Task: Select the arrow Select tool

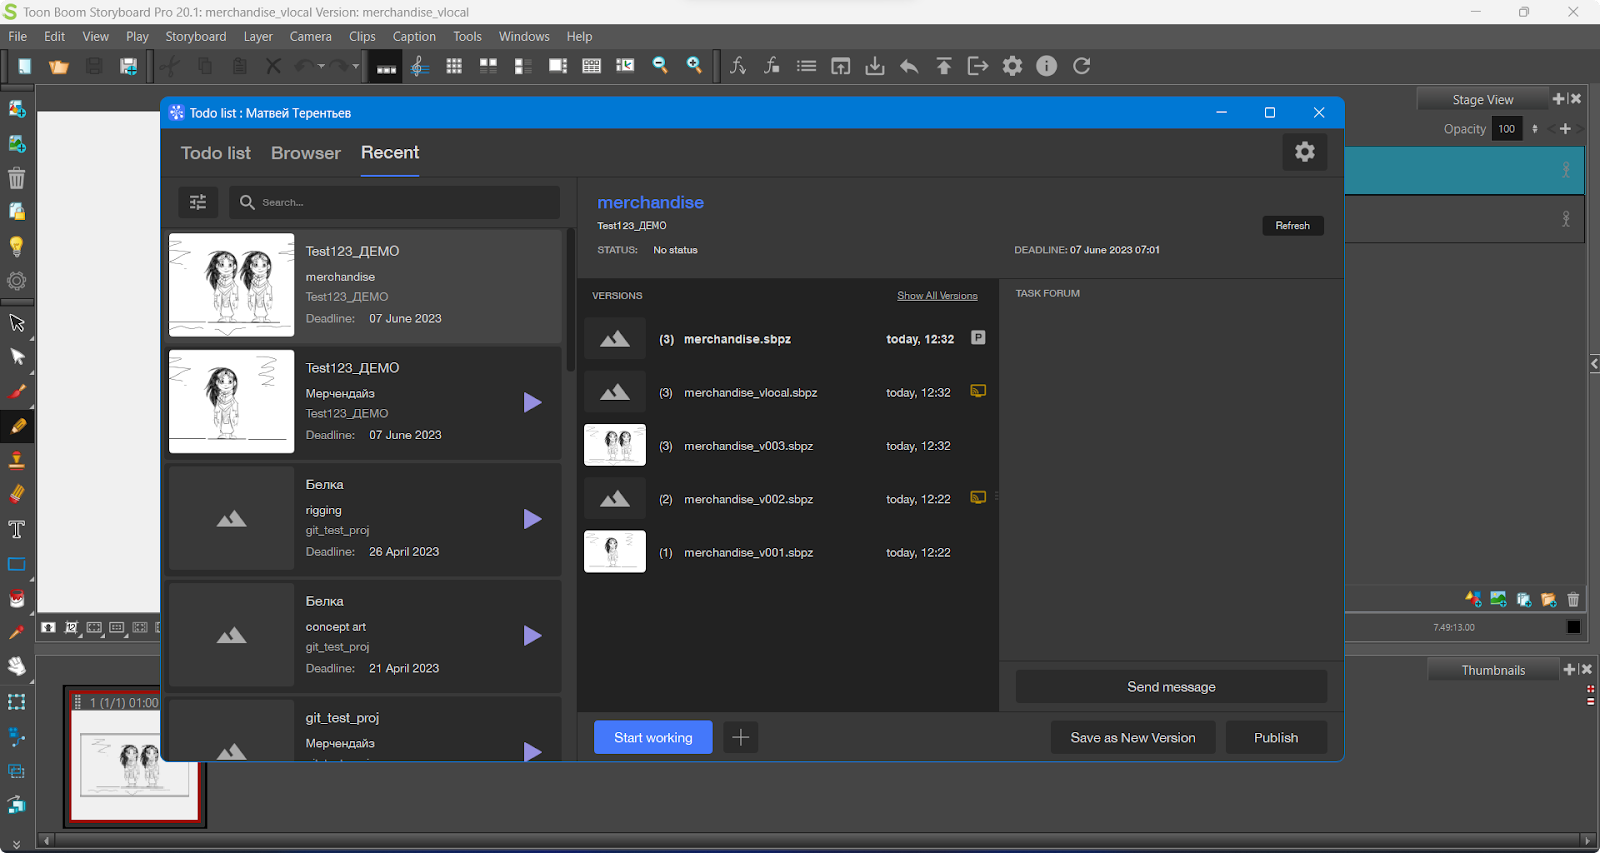Action: [17, 323]
